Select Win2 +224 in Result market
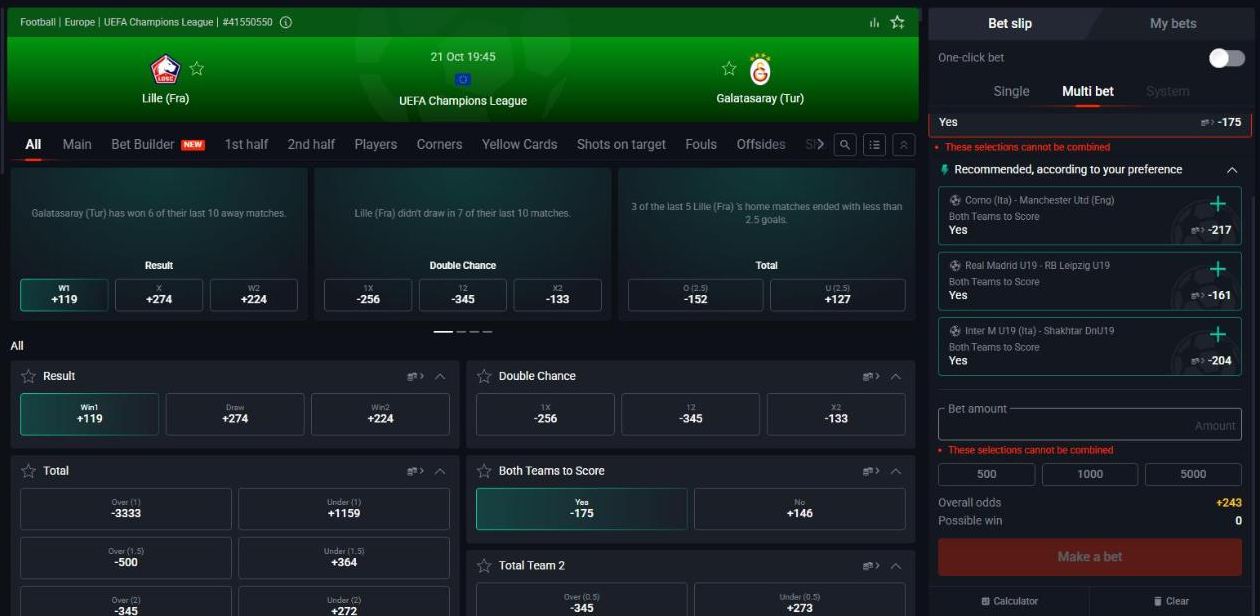 pyautogui.click(x=380, y=414)
